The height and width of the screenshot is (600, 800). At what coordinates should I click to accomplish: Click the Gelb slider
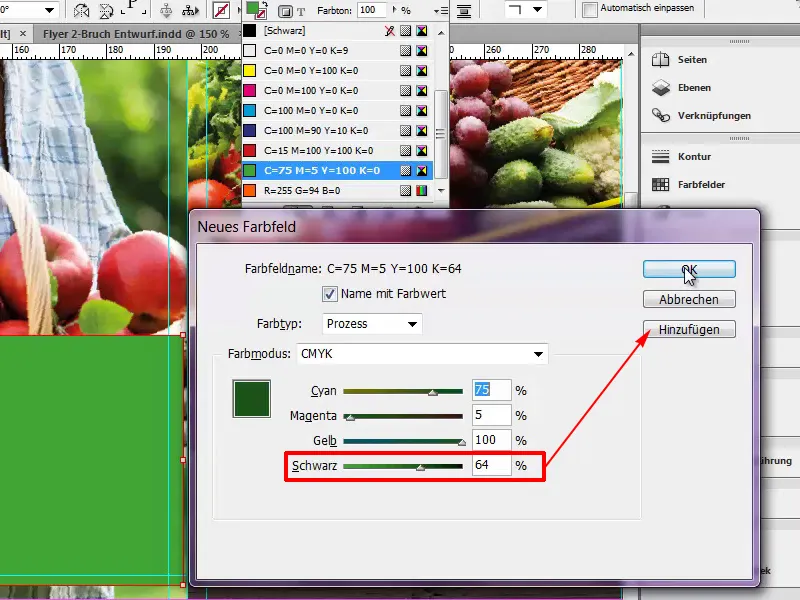point(403,442)
